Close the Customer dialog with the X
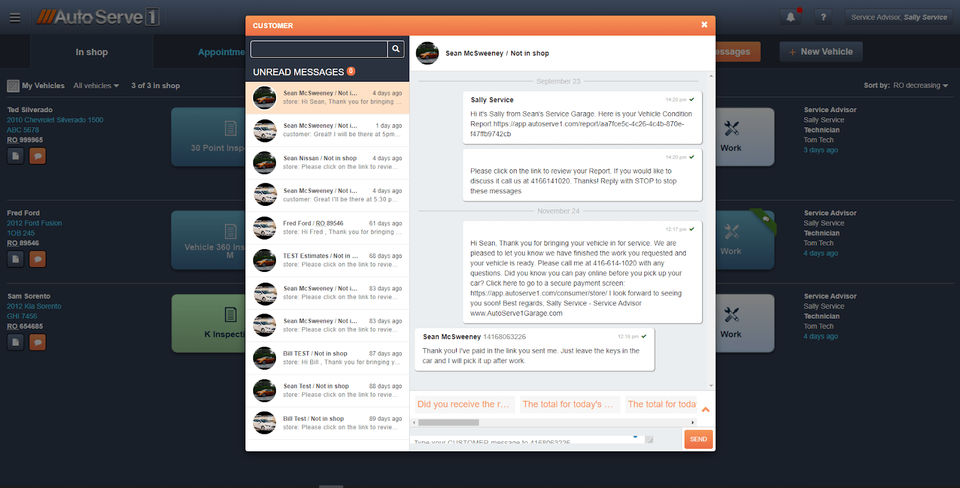This screenshot has width=960, height=488. pos(704,24)
